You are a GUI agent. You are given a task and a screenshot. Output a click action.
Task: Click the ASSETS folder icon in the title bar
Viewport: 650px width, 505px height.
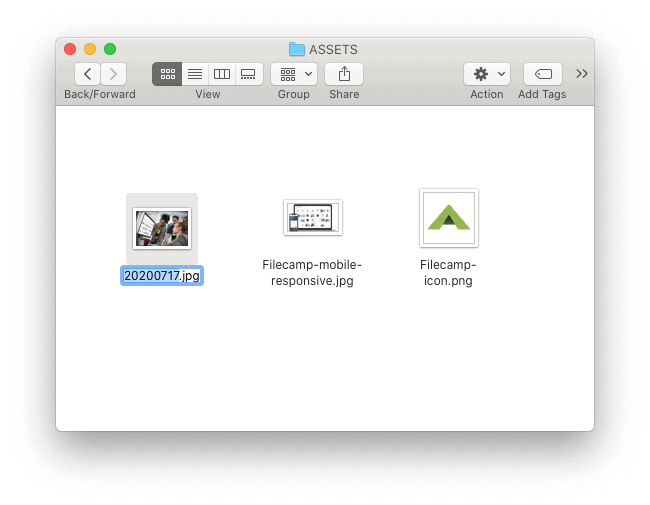[x=296, y=49]
